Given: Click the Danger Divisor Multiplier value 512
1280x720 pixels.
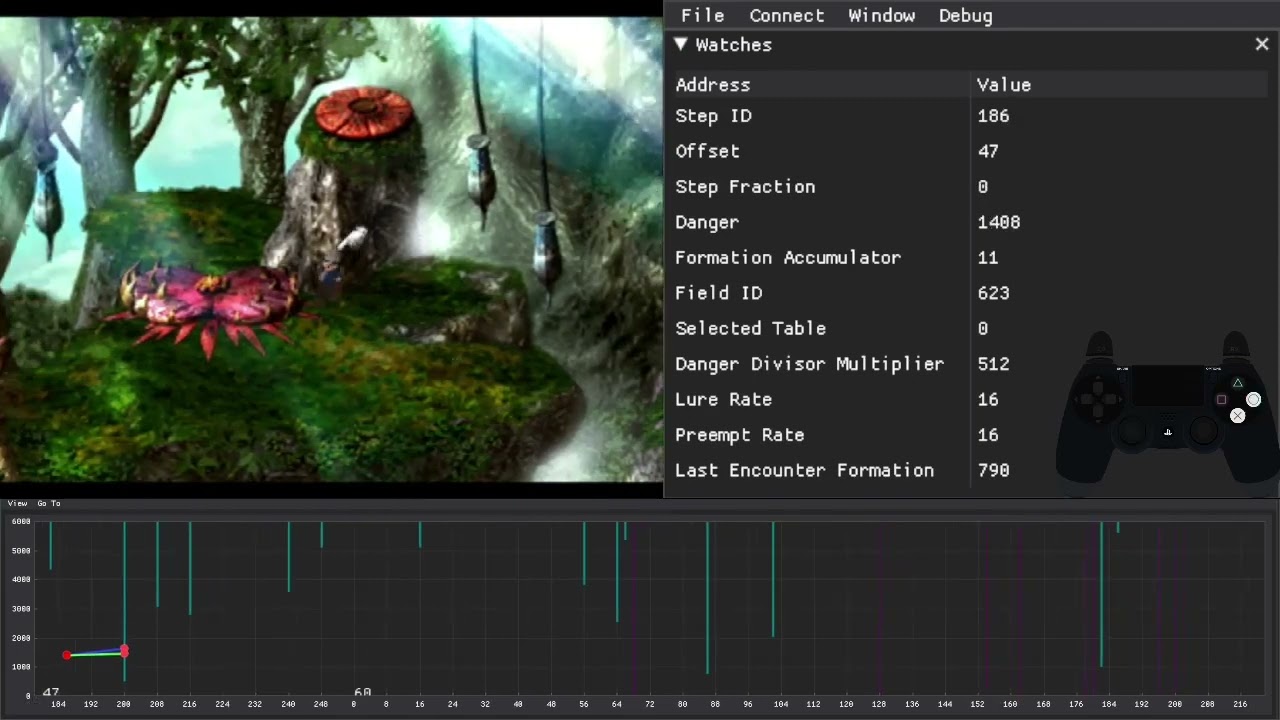Looking at the screenshot, I should pyautogui.click(x=993, y=364).
